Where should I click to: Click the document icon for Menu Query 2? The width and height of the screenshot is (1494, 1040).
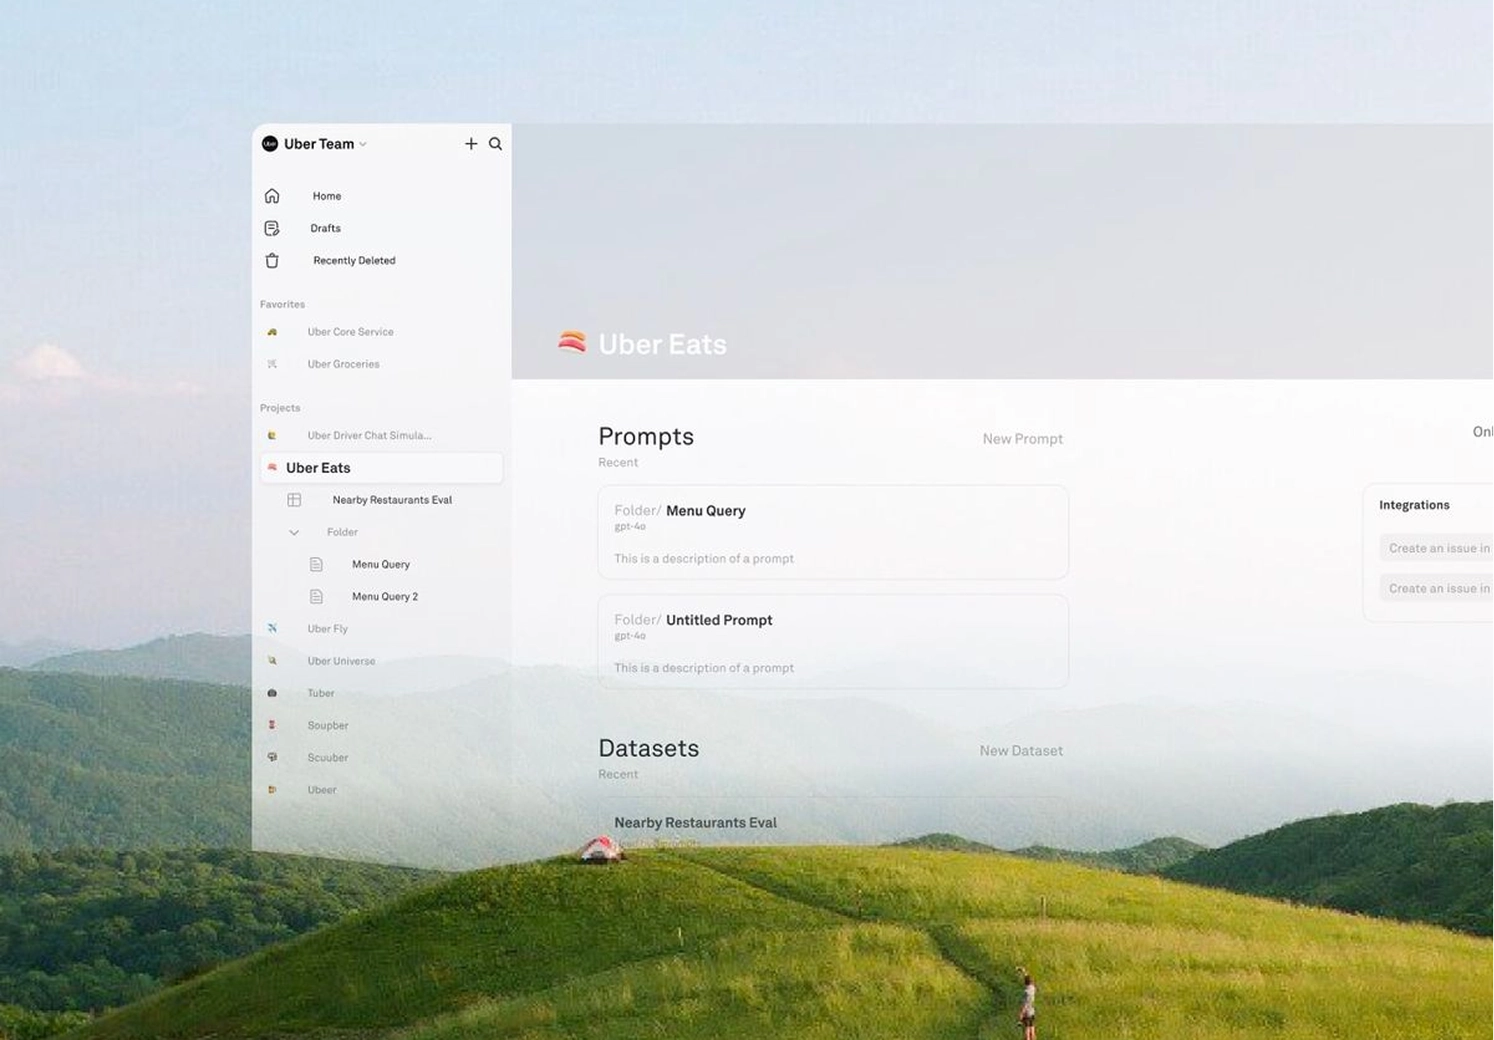pyautogui.click(x=316, y=596)
